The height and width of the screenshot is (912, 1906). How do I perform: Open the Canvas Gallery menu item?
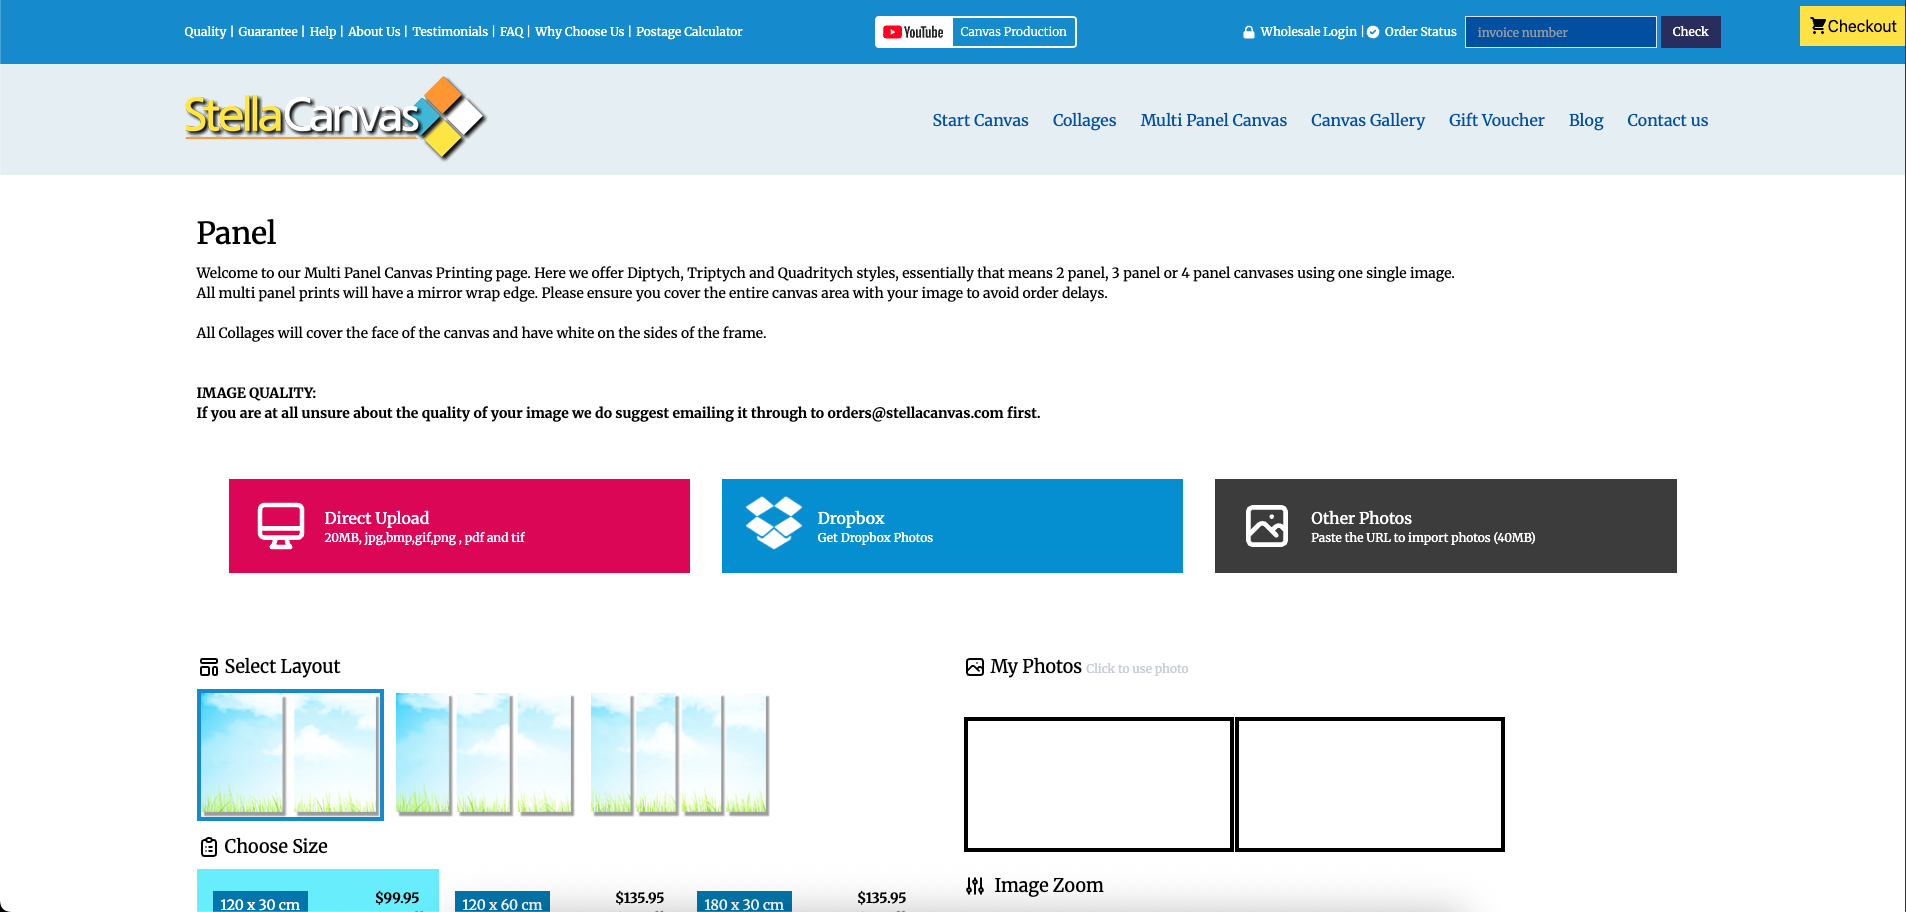pyautogui.click(x=1367, y=120)
